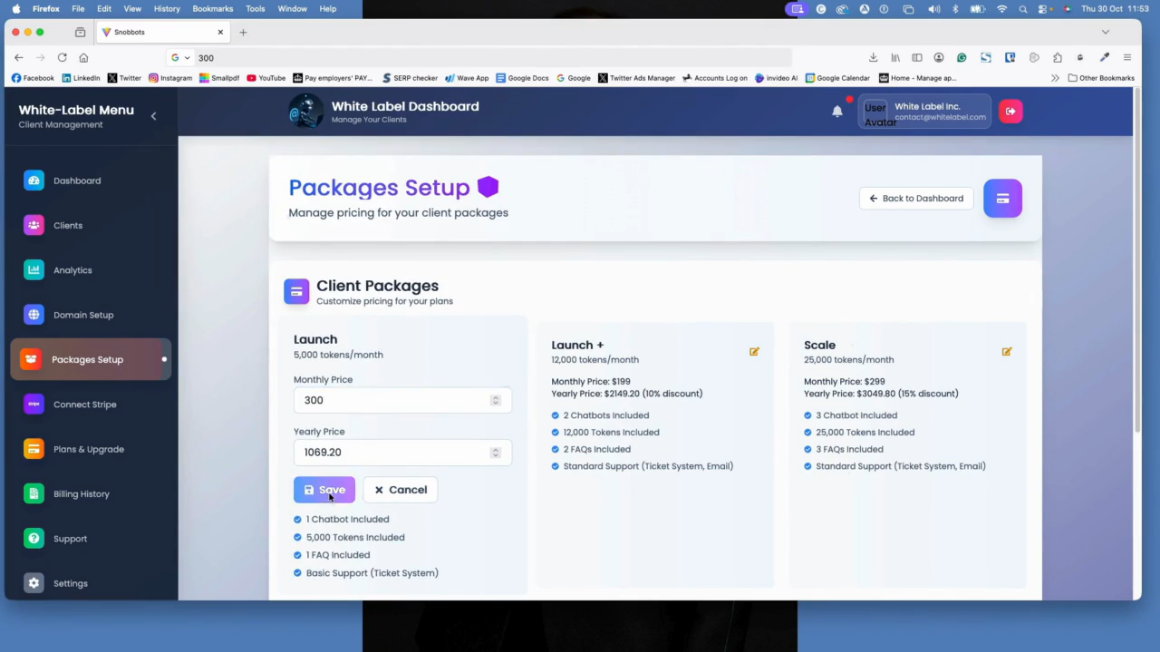Click 'Basic Support (Ticket System)' text
This screenshot has width=1160, height=652.
(372, 573)
